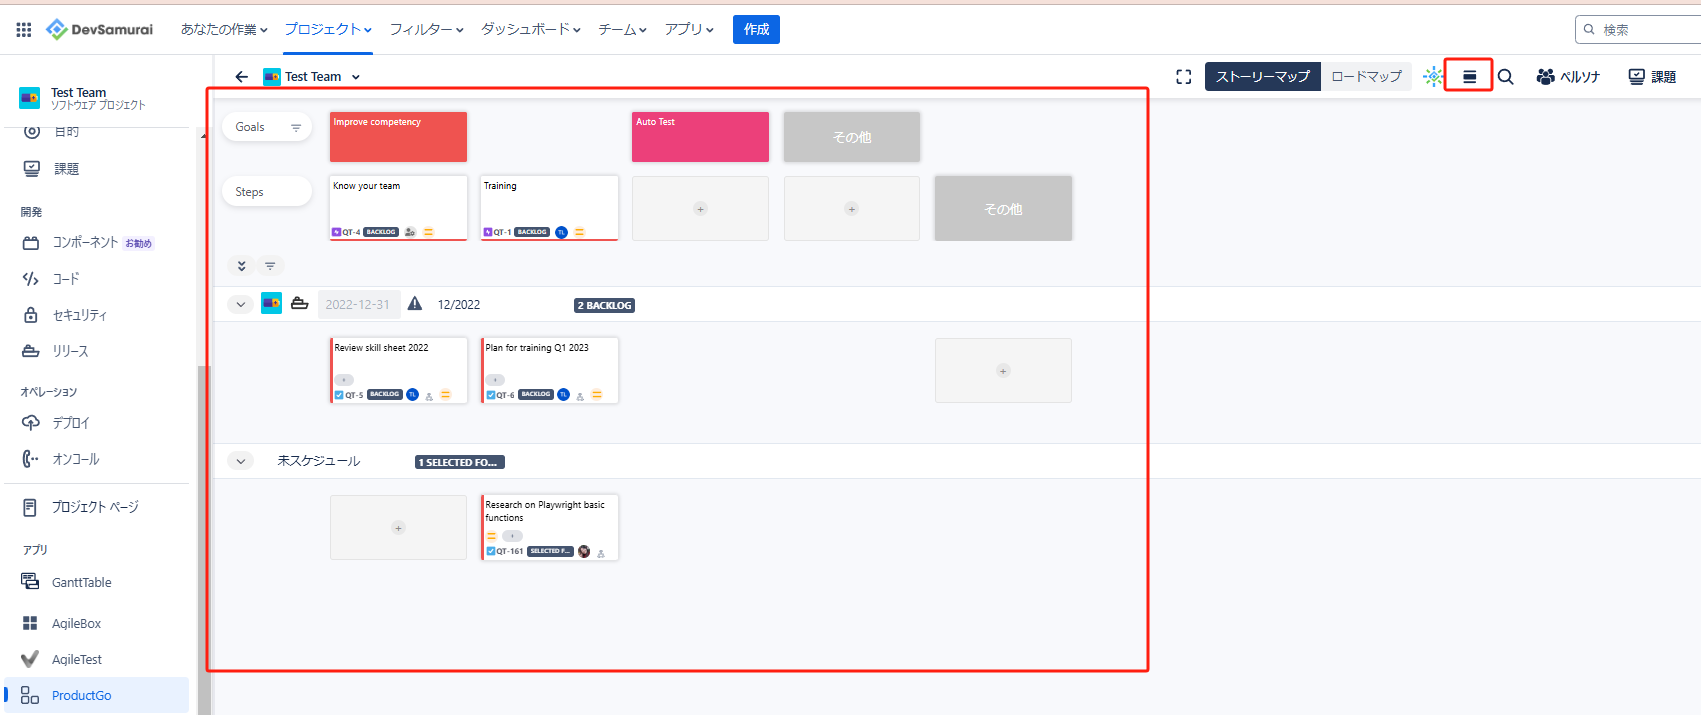This screenshot has width=1701, height=715.
Task: Collapse the 未スケジュール section
Action: (x=240, y=461)
